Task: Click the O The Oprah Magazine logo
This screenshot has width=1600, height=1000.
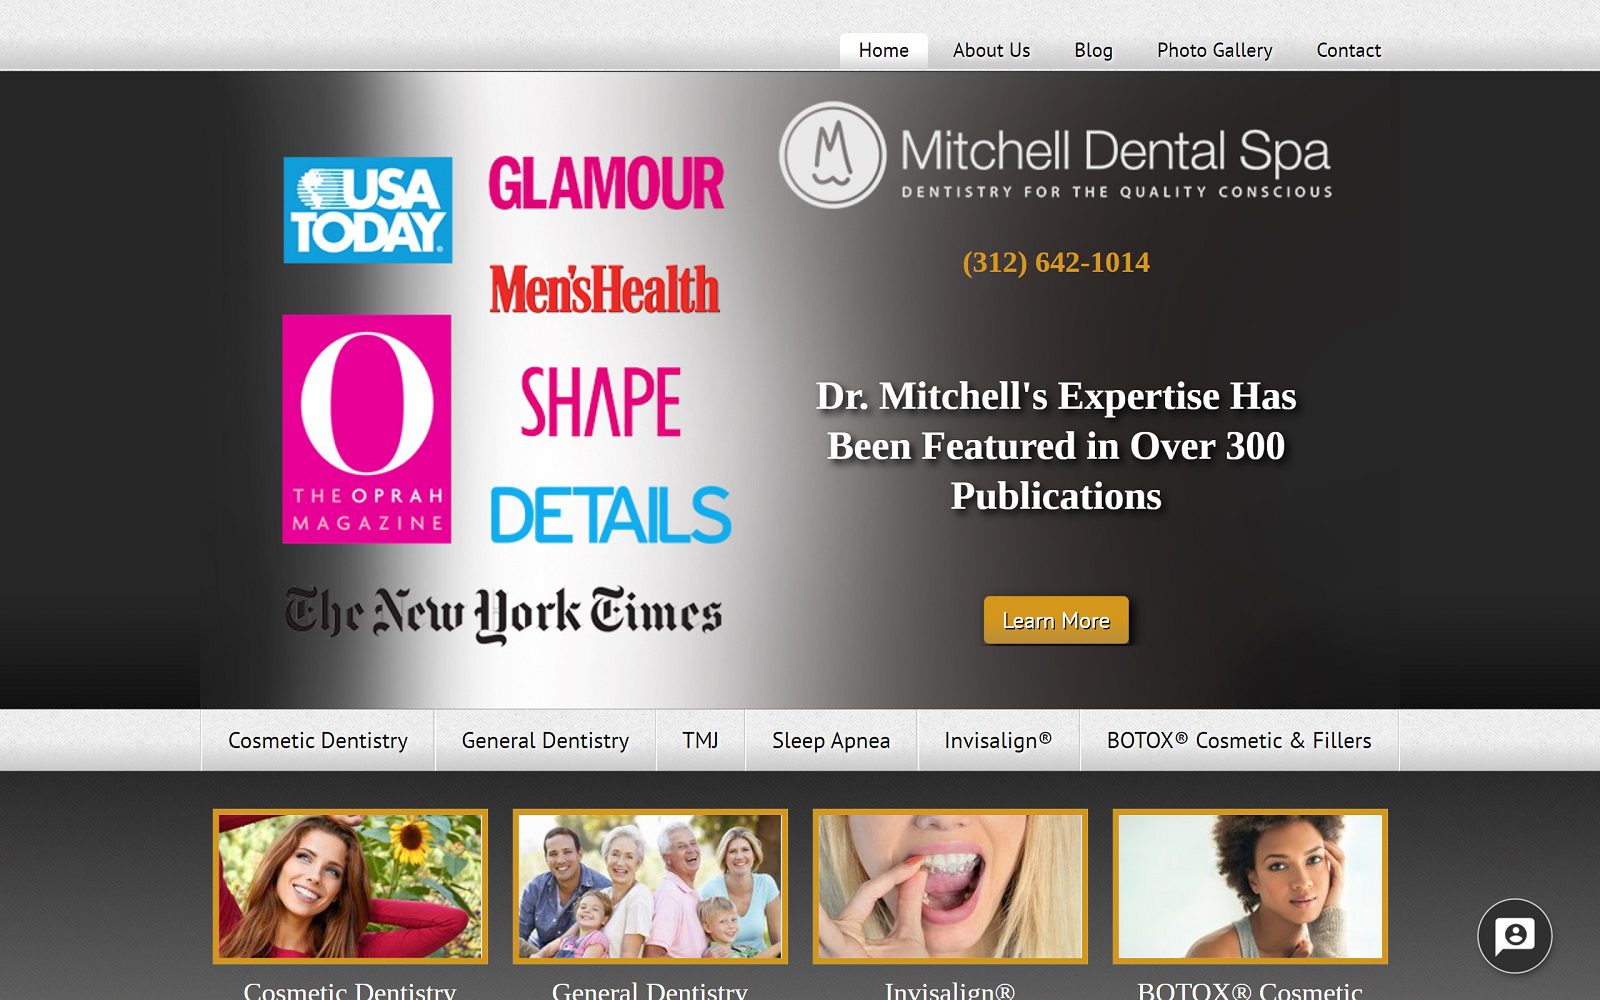Action: [x=367, y=429]
